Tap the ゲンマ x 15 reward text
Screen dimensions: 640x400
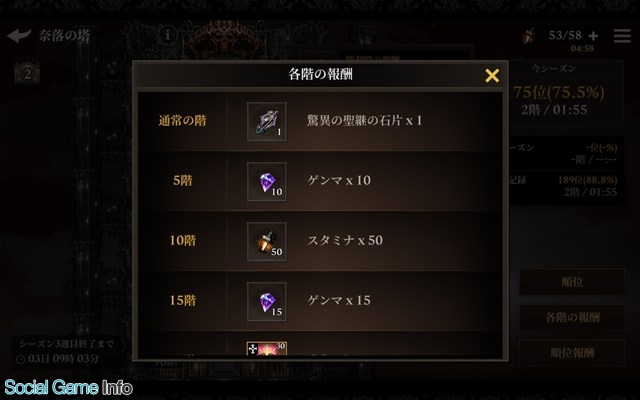pos(339,301)
